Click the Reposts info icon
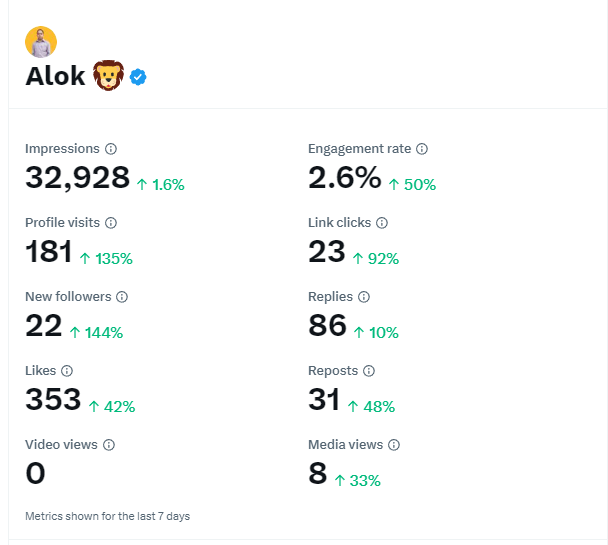 pos(369,371)
